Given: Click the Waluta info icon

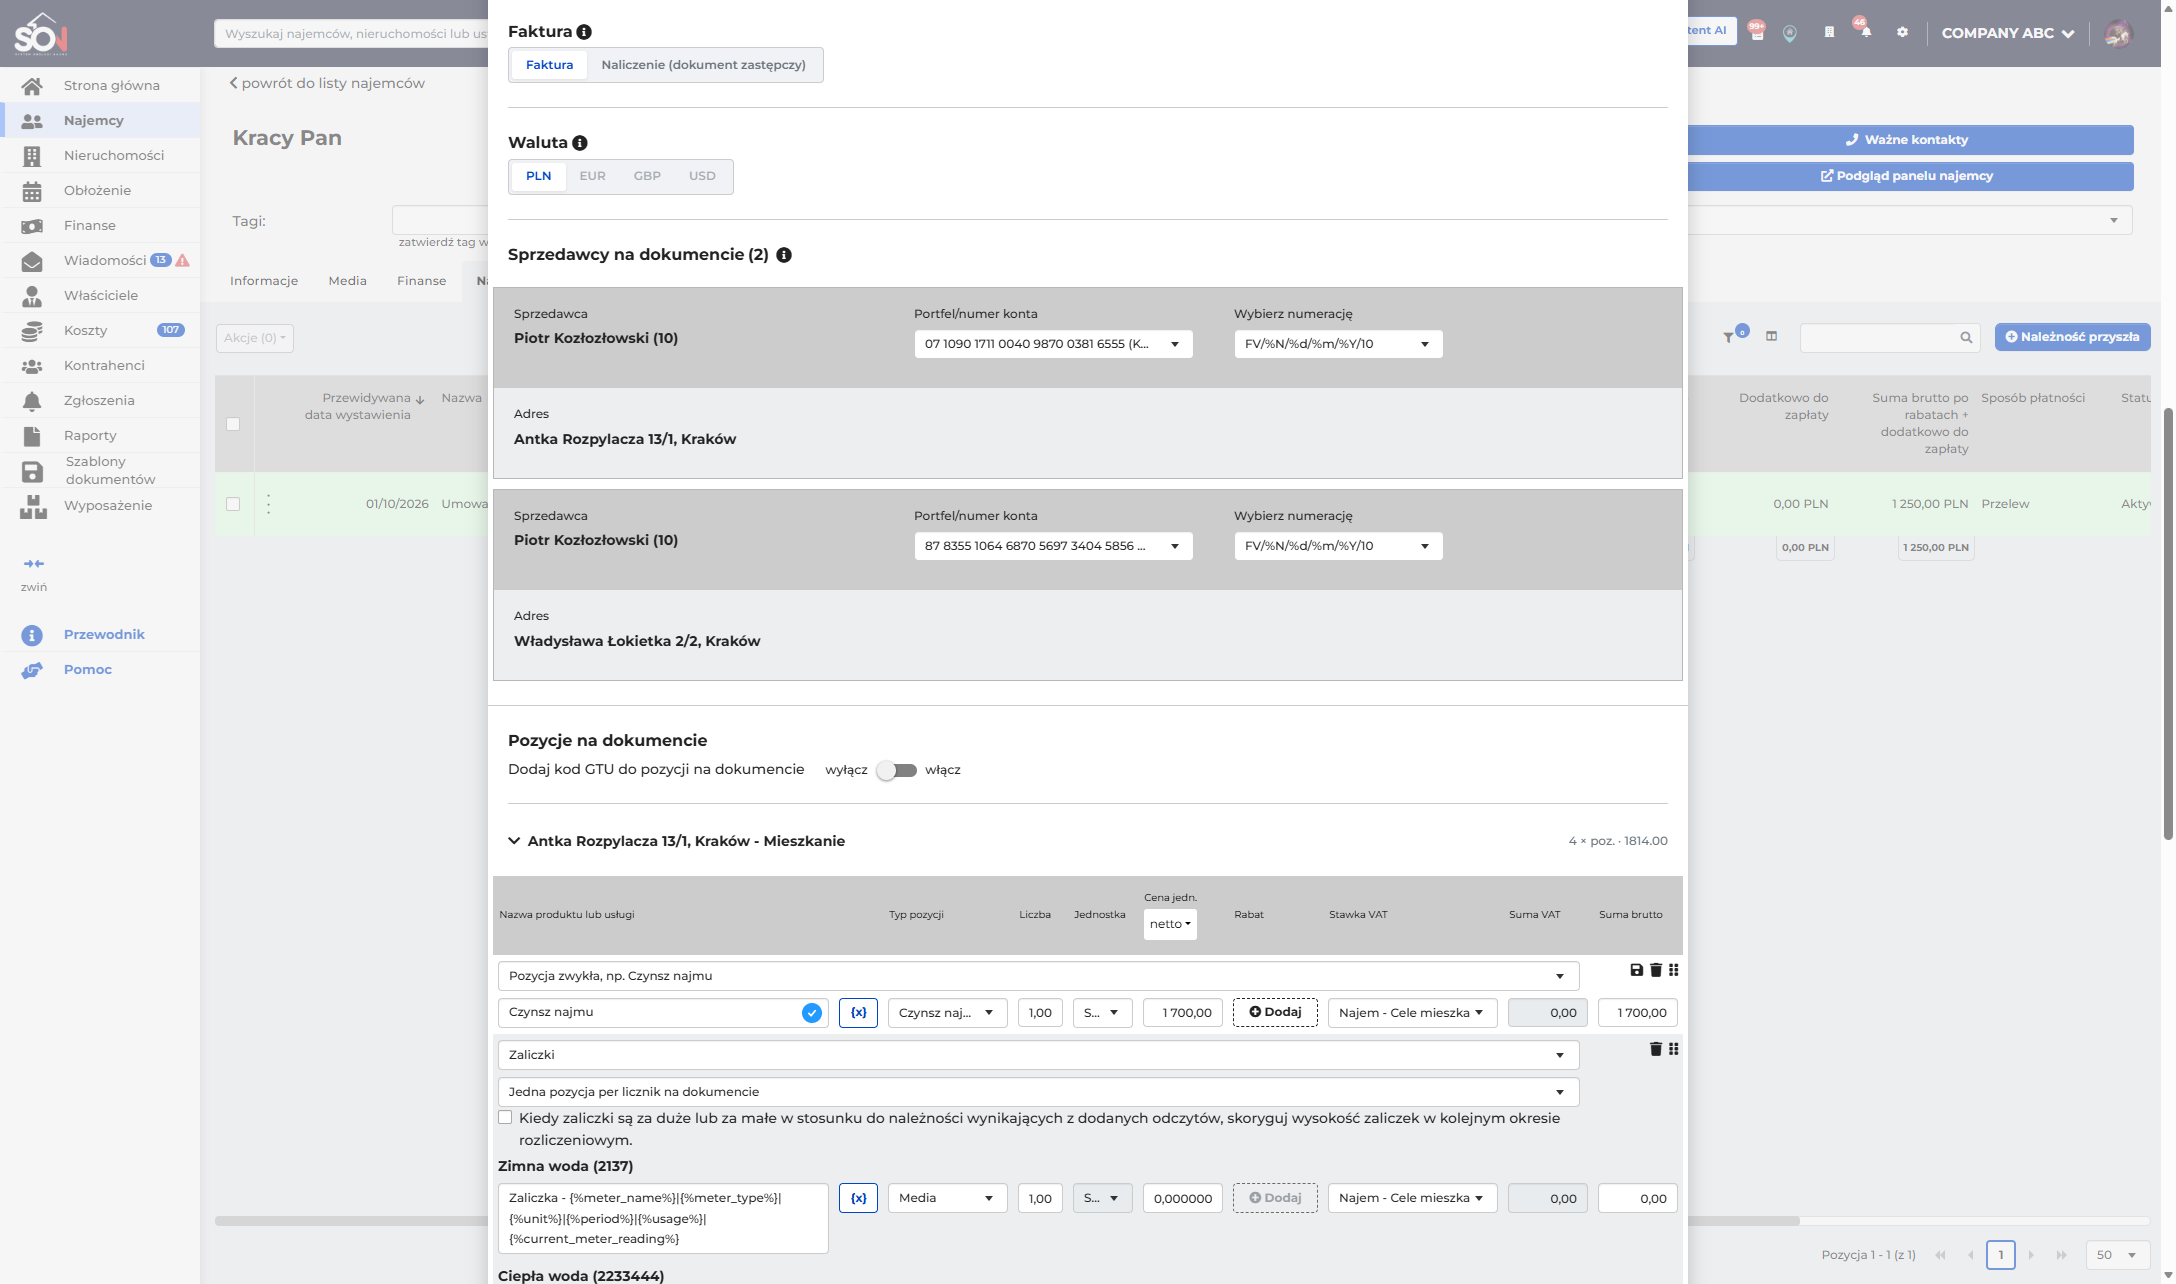Looking at the screenshot, I should click(579, 143).
